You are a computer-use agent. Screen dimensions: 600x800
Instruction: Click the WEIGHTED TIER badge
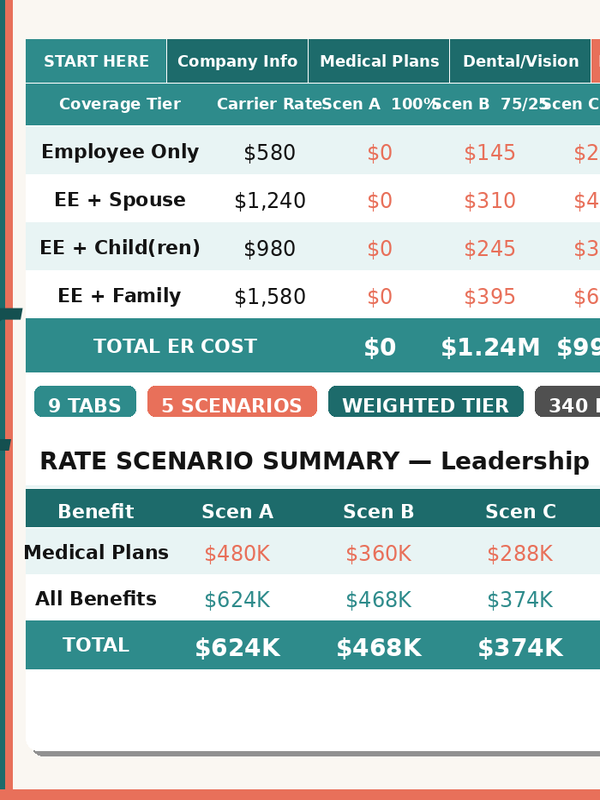[425, 405]
